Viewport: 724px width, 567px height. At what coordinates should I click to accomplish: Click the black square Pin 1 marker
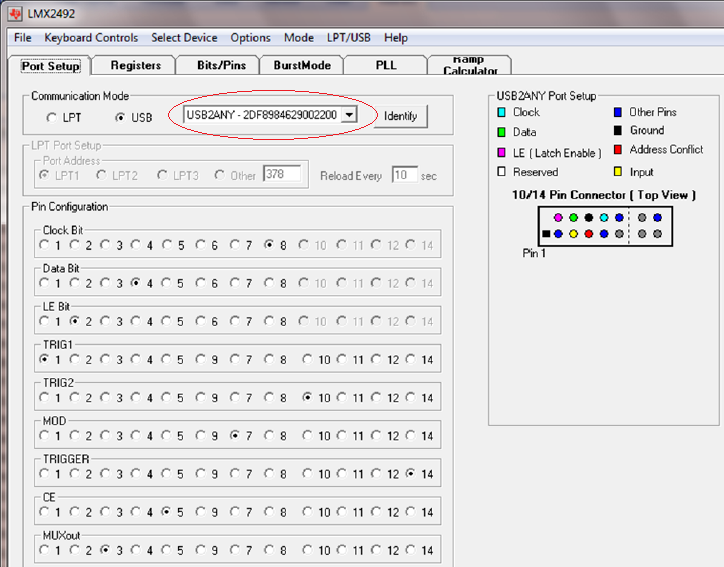point(546,234)
